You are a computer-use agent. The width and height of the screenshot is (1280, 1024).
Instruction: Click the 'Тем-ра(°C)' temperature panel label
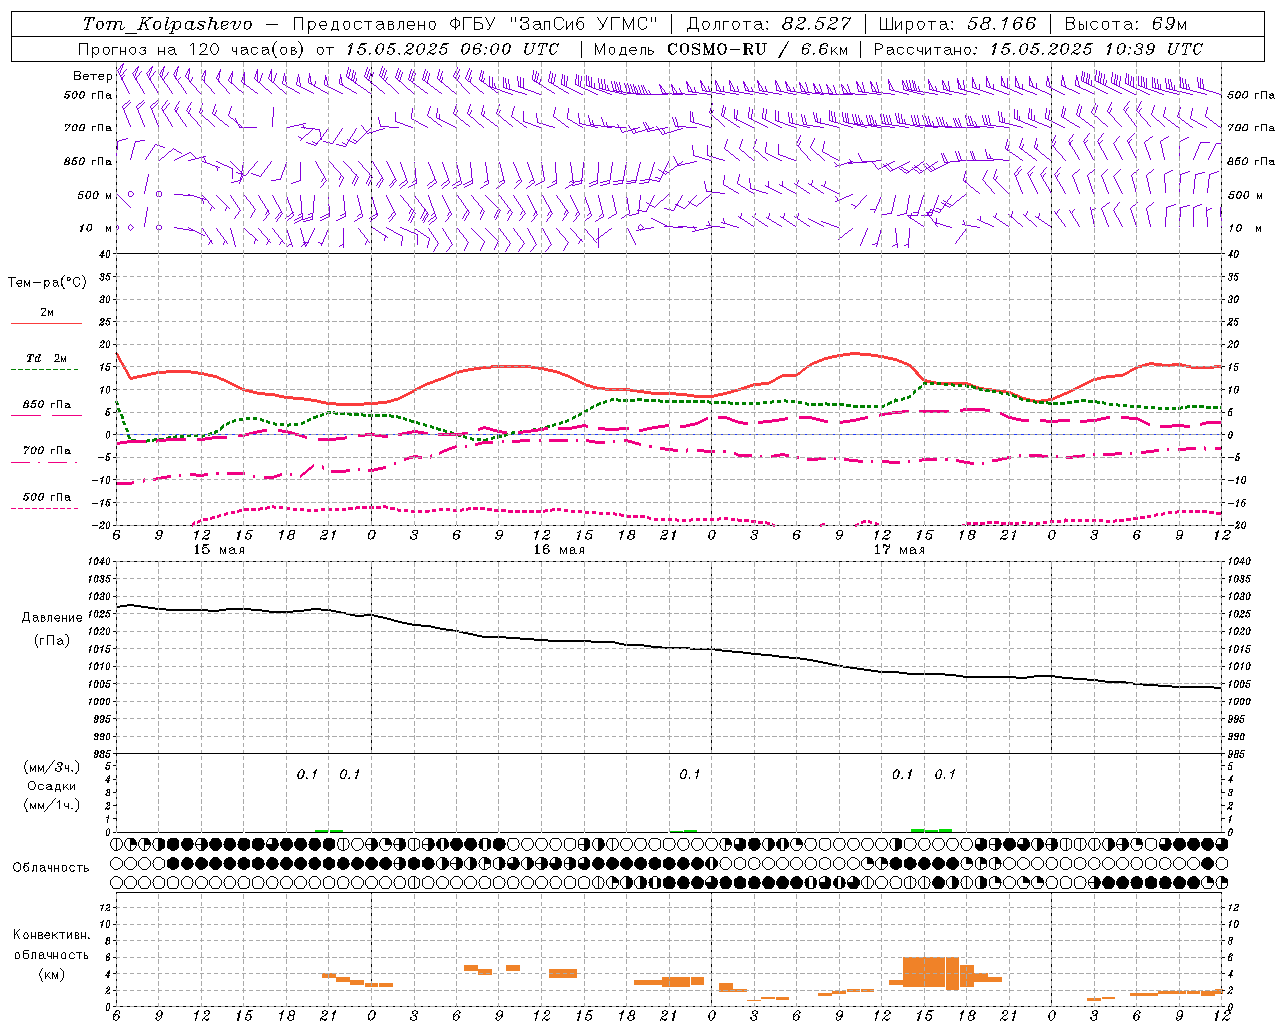(47, 283)
